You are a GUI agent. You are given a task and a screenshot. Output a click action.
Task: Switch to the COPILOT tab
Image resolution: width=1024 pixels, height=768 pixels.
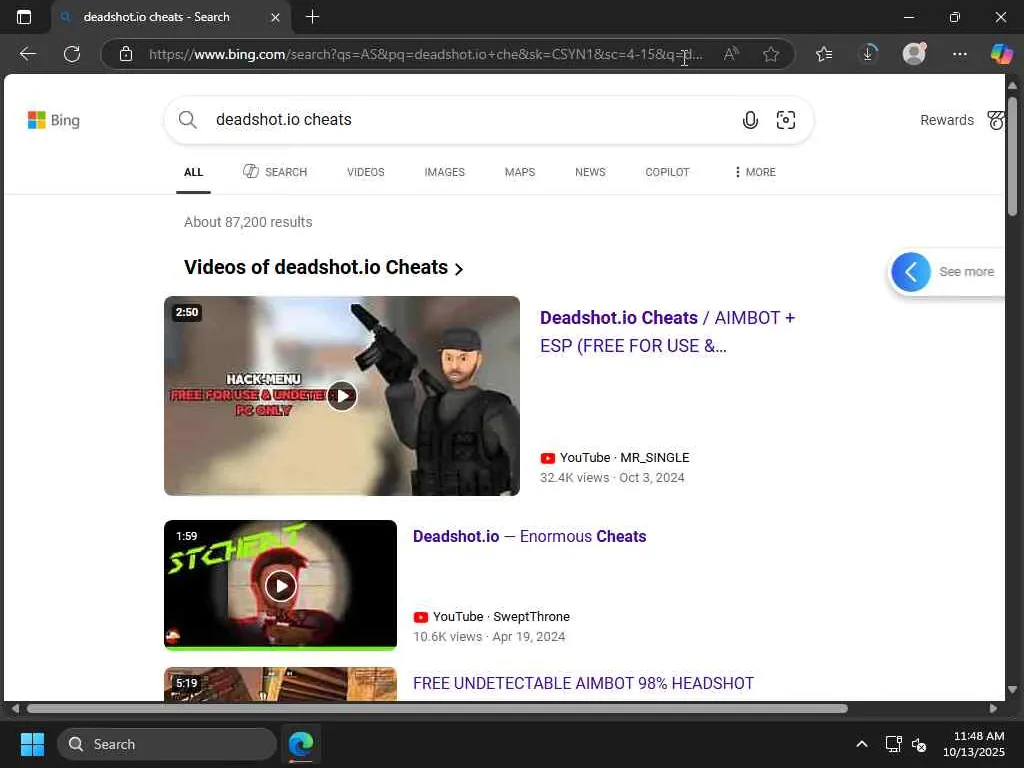(x=667, y=172)
